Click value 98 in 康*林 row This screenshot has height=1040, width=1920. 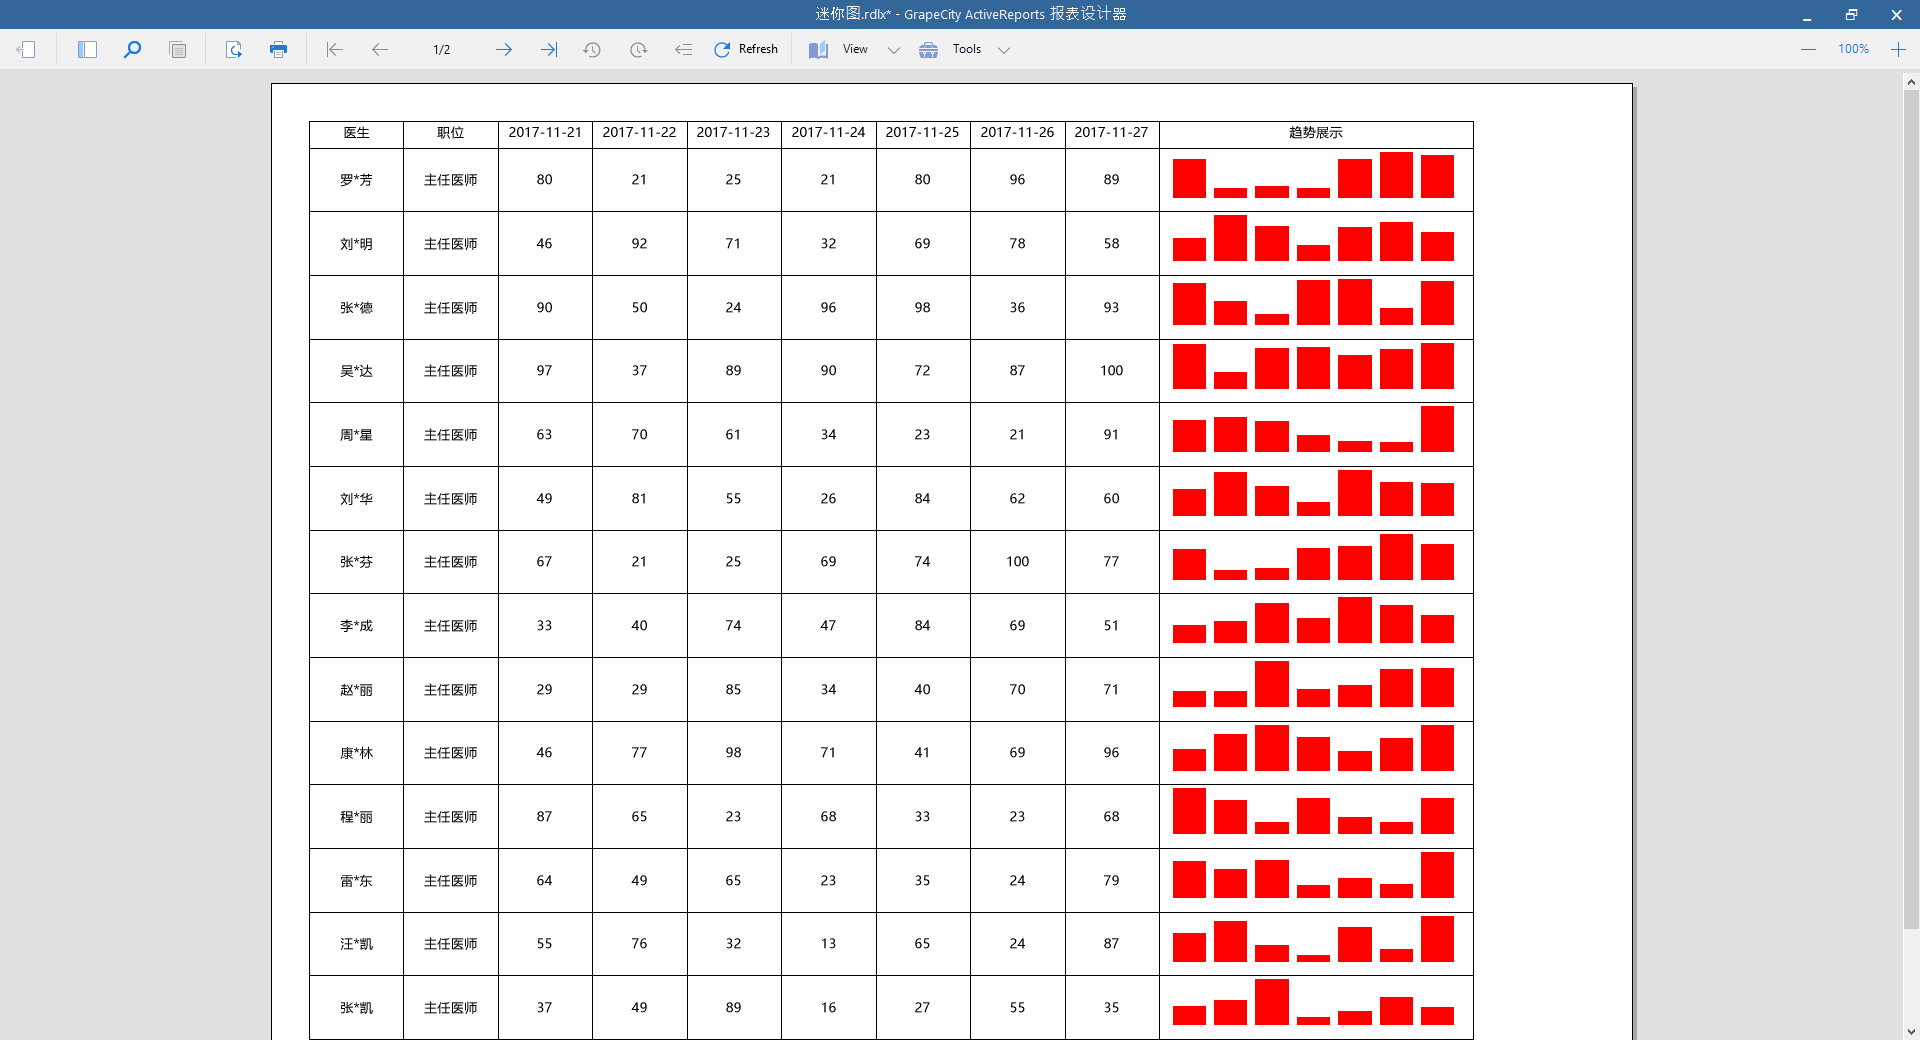[733, 753]
